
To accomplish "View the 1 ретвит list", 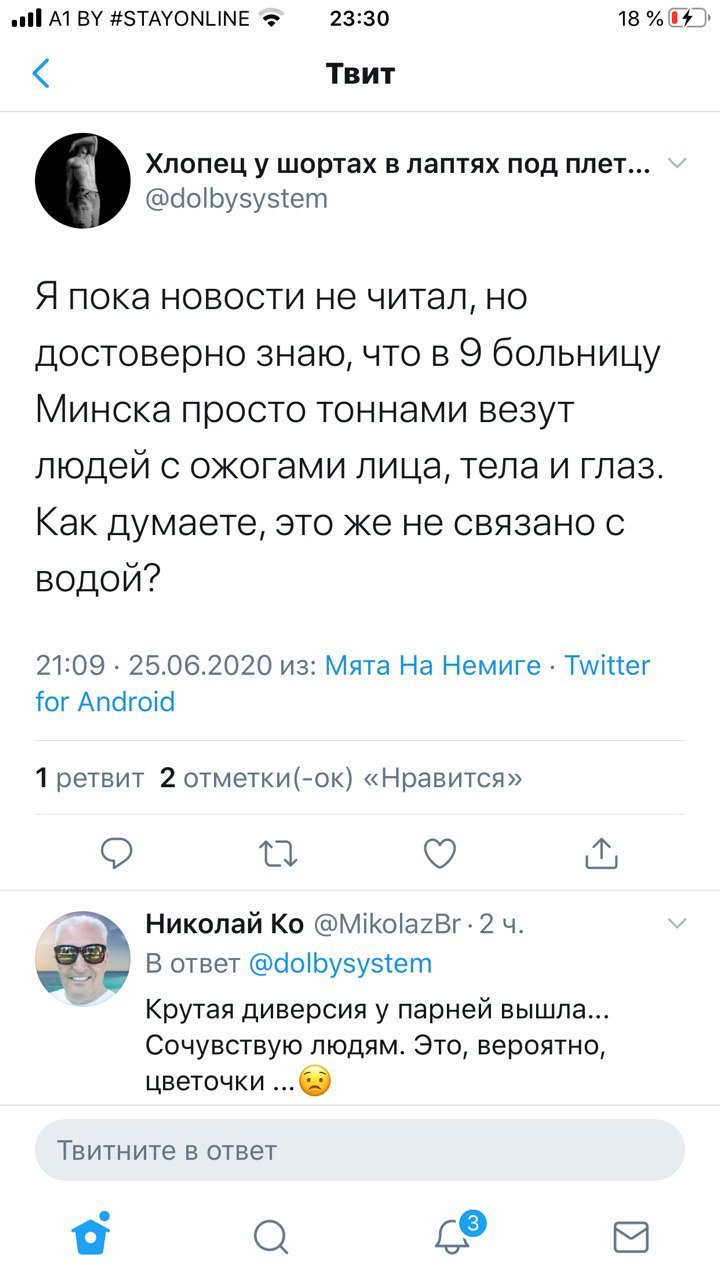I will coord(89,778).
